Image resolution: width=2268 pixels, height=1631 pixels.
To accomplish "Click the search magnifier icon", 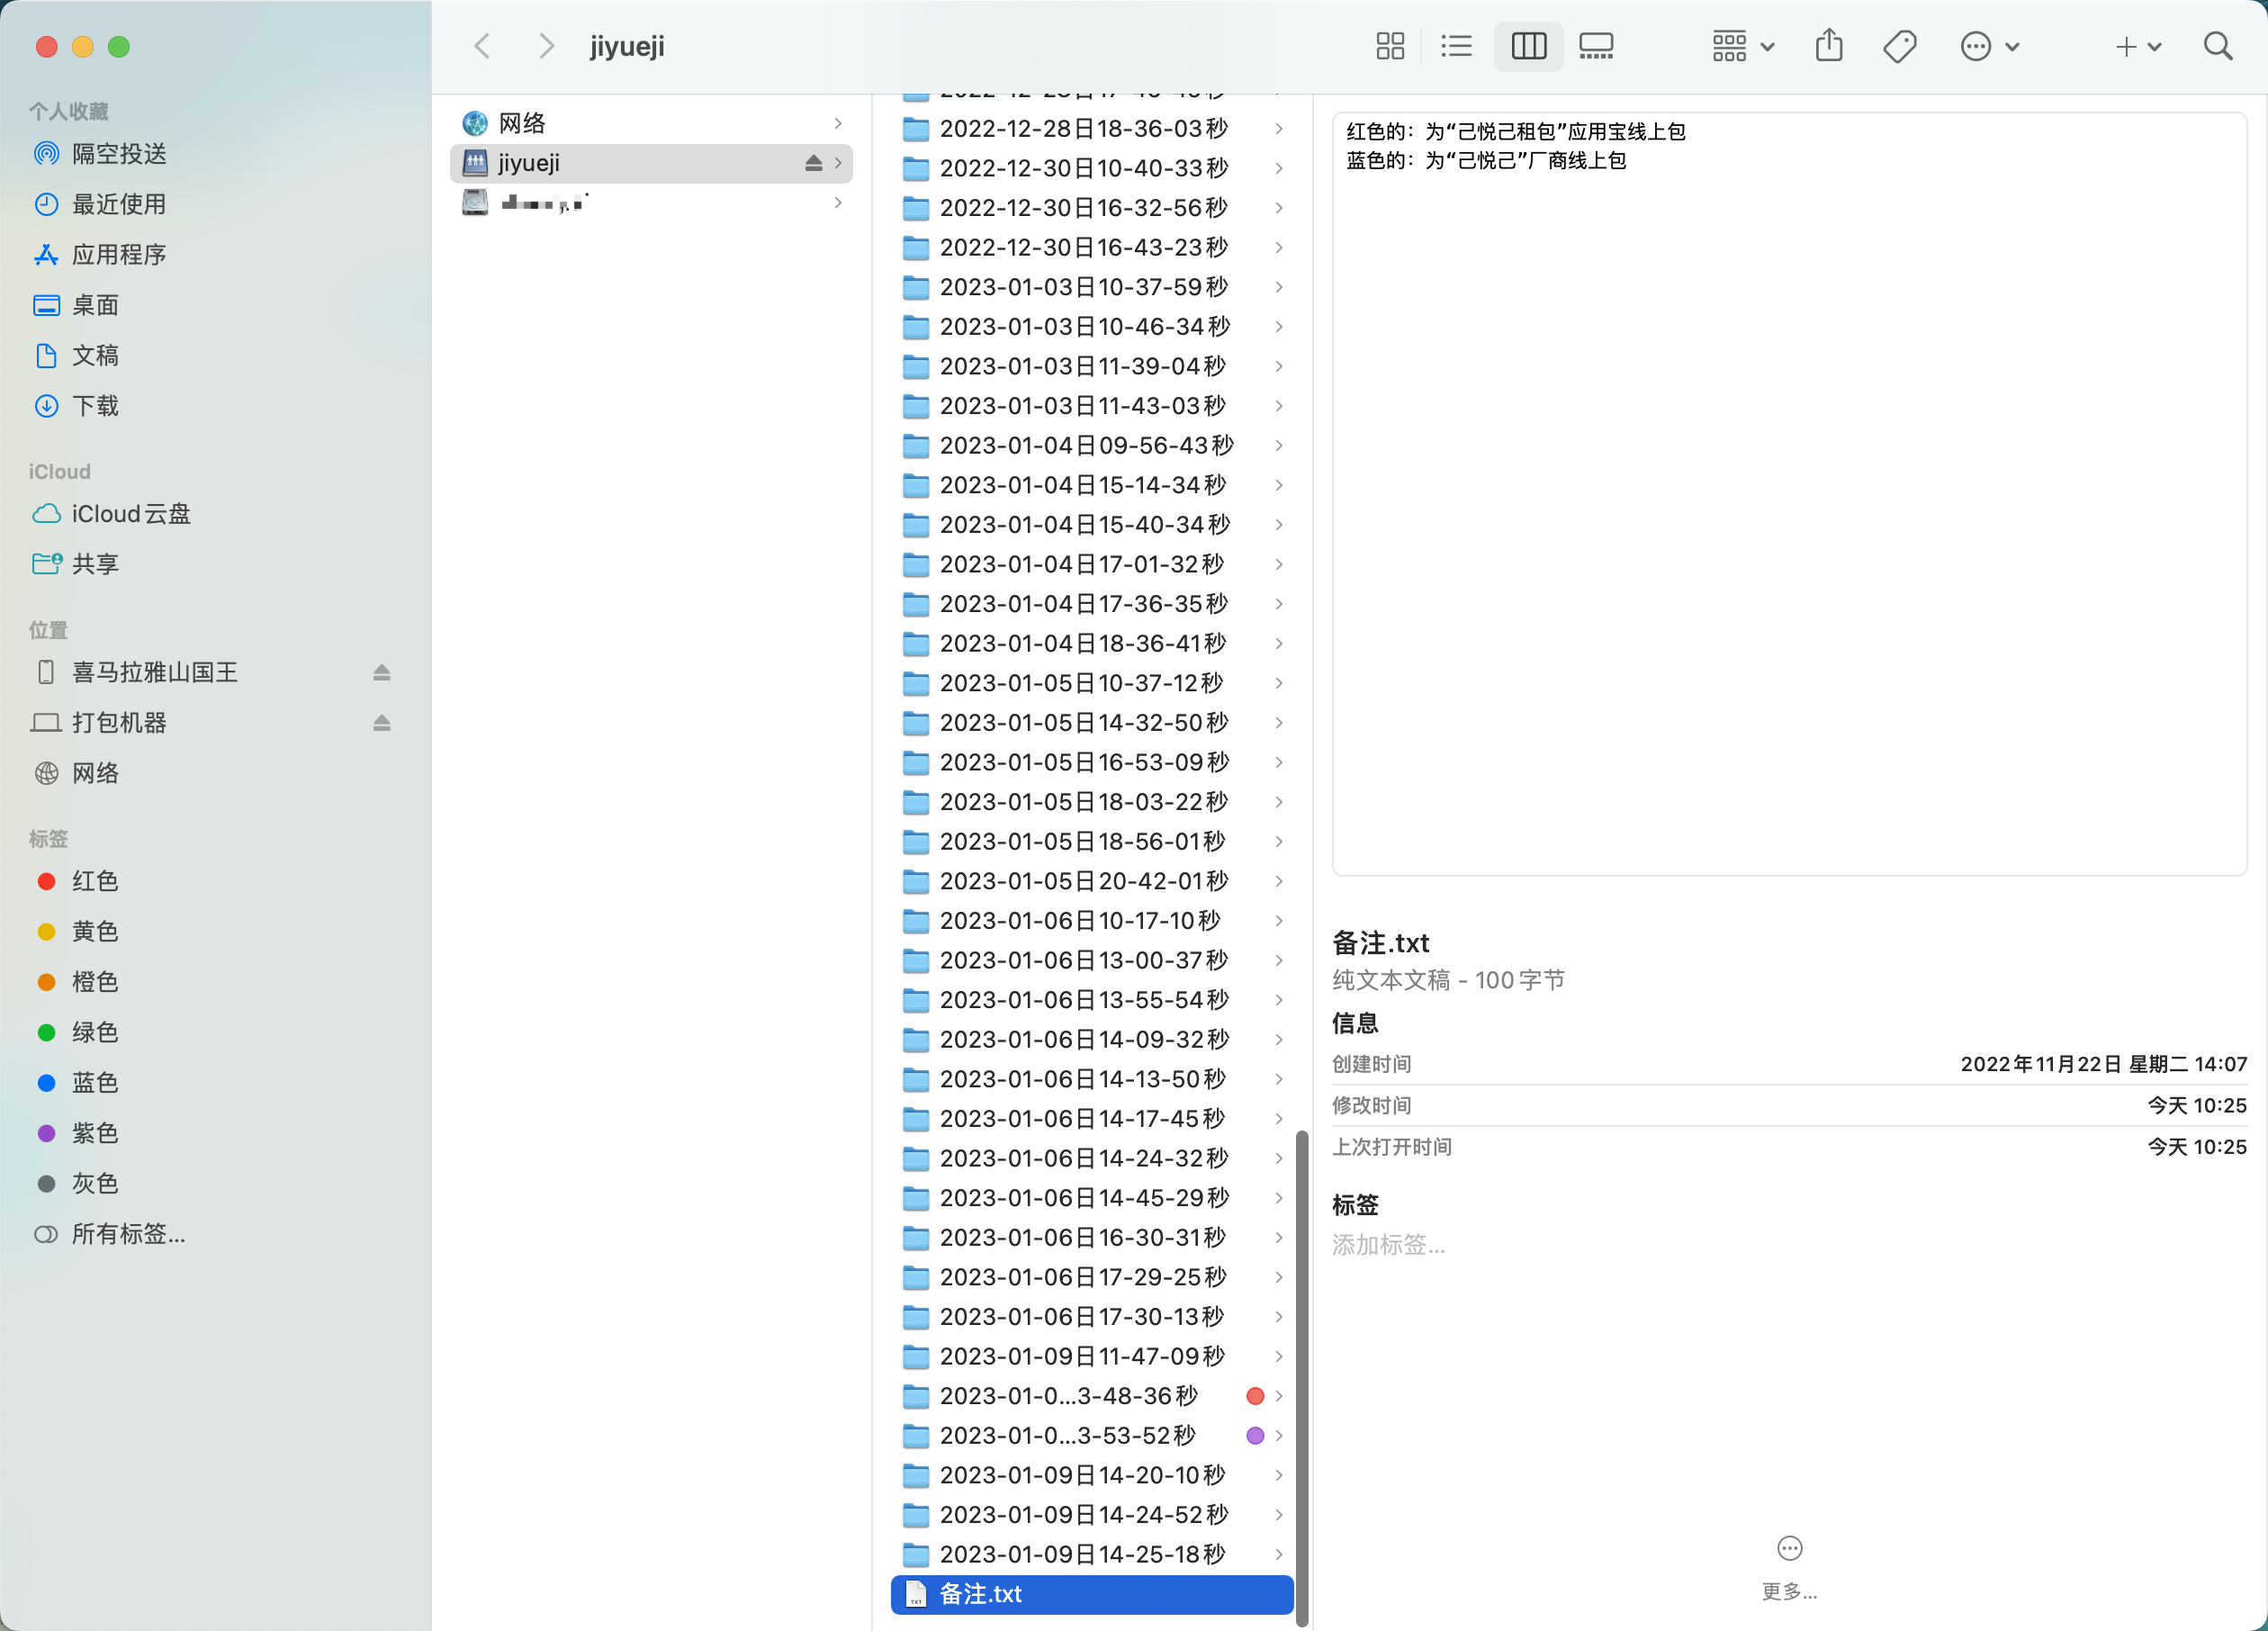I will coord(2218,46).
